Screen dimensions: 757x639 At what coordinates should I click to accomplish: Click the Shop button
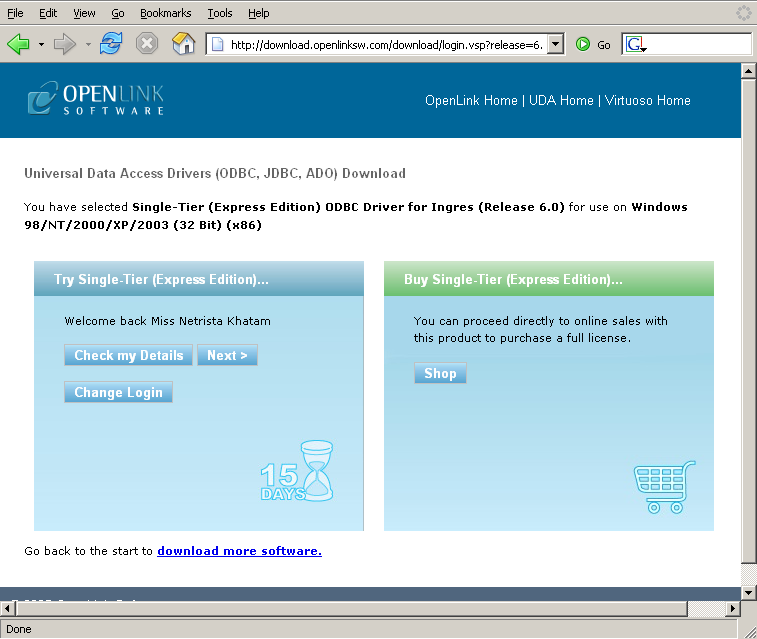coord(440,373)
